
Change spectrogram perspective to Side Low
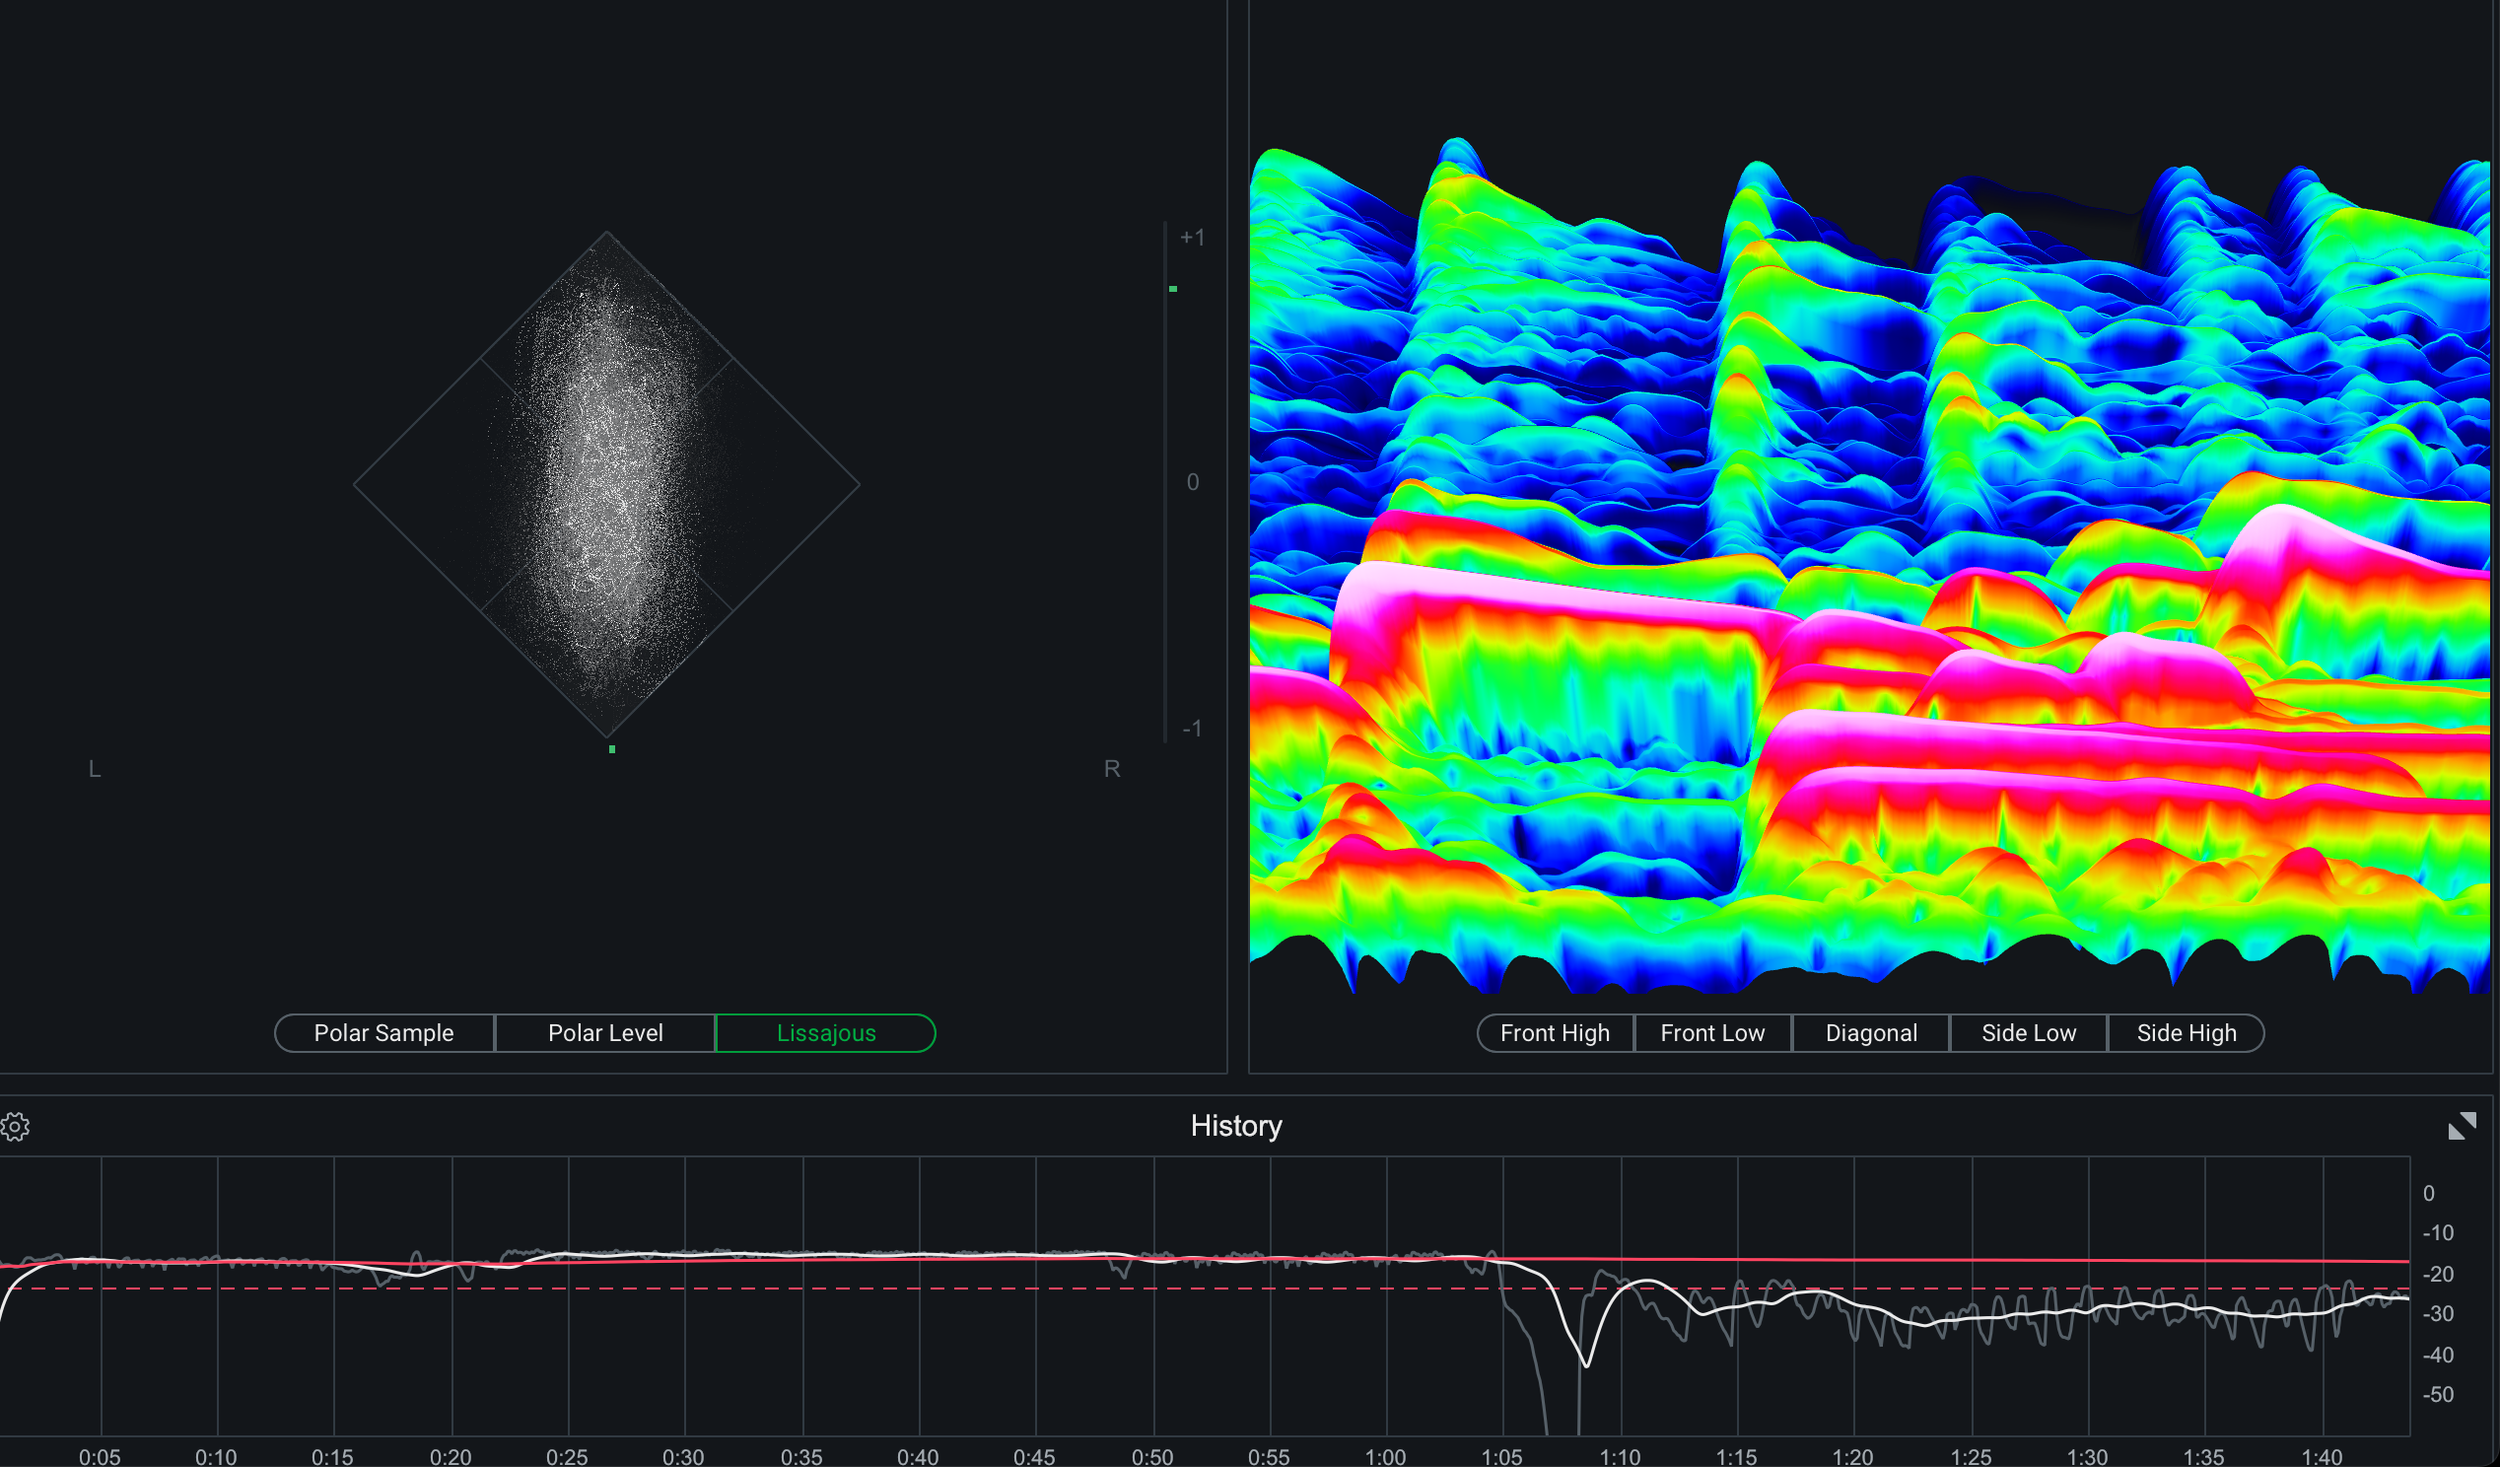[2028, 1033]
